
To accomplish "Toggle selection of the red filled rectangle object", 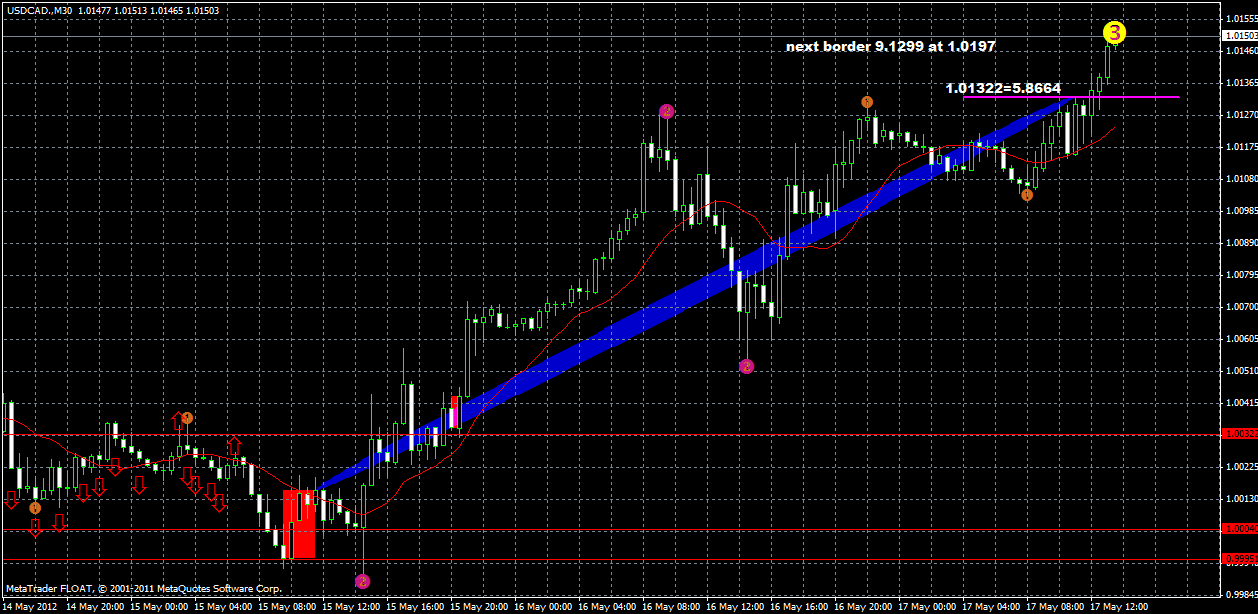I will coord(300,525).
